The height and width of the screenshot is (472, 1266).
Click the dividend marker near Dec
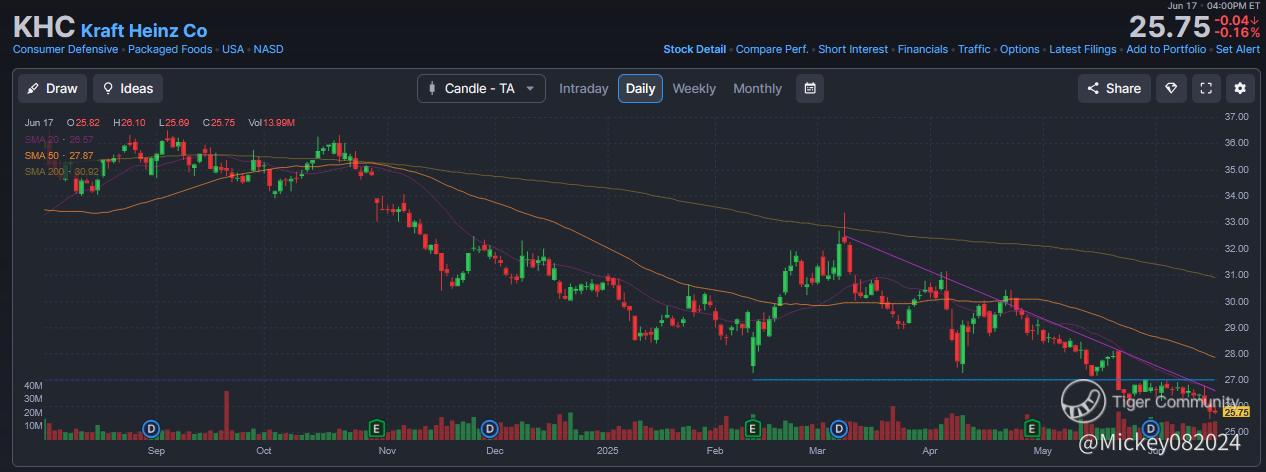coord(490,429)
